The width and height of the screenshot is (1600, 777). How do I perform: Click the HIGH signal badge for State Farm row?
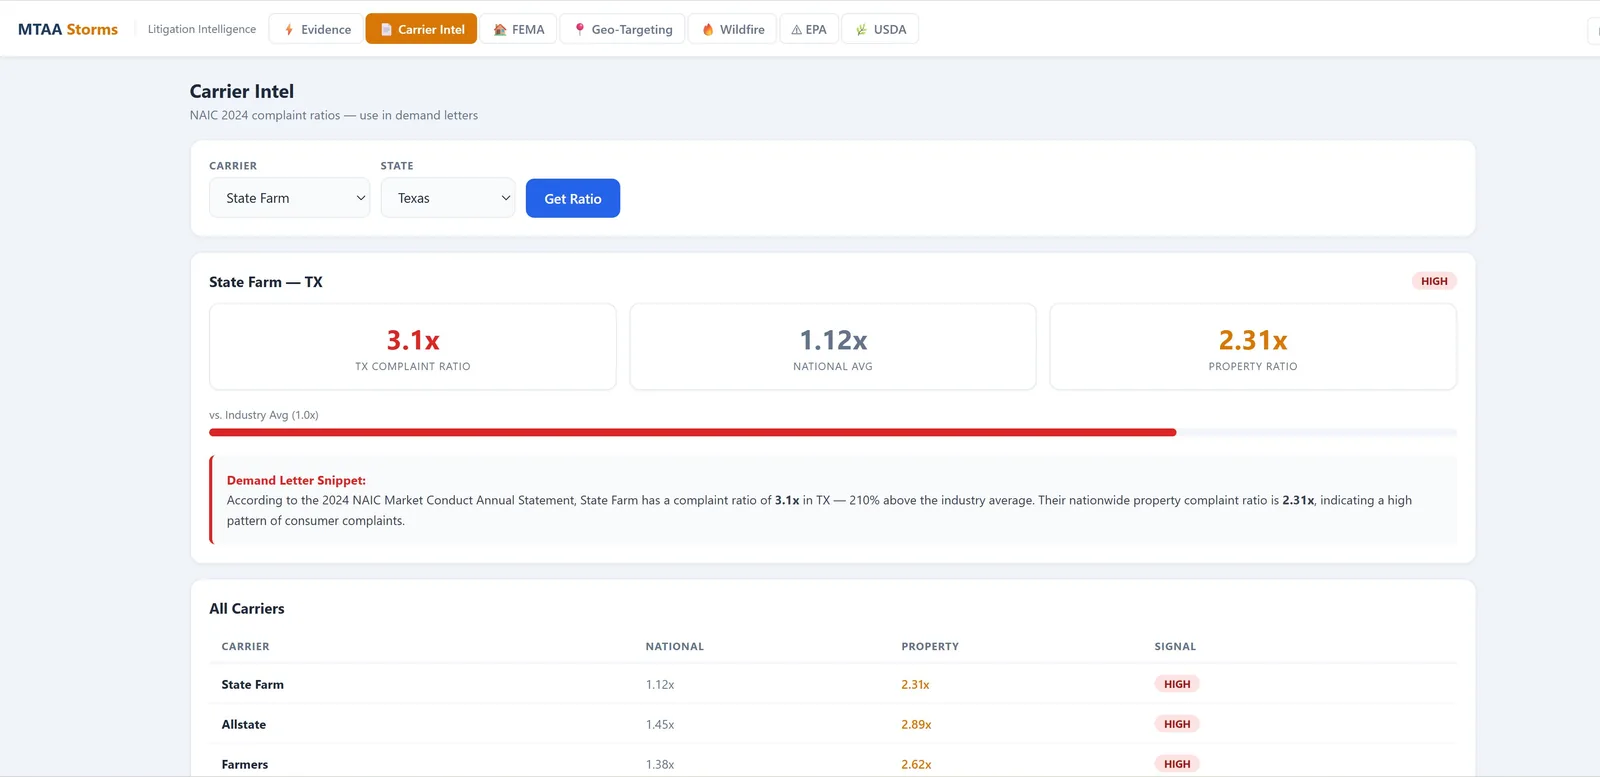coord(1177,684)
